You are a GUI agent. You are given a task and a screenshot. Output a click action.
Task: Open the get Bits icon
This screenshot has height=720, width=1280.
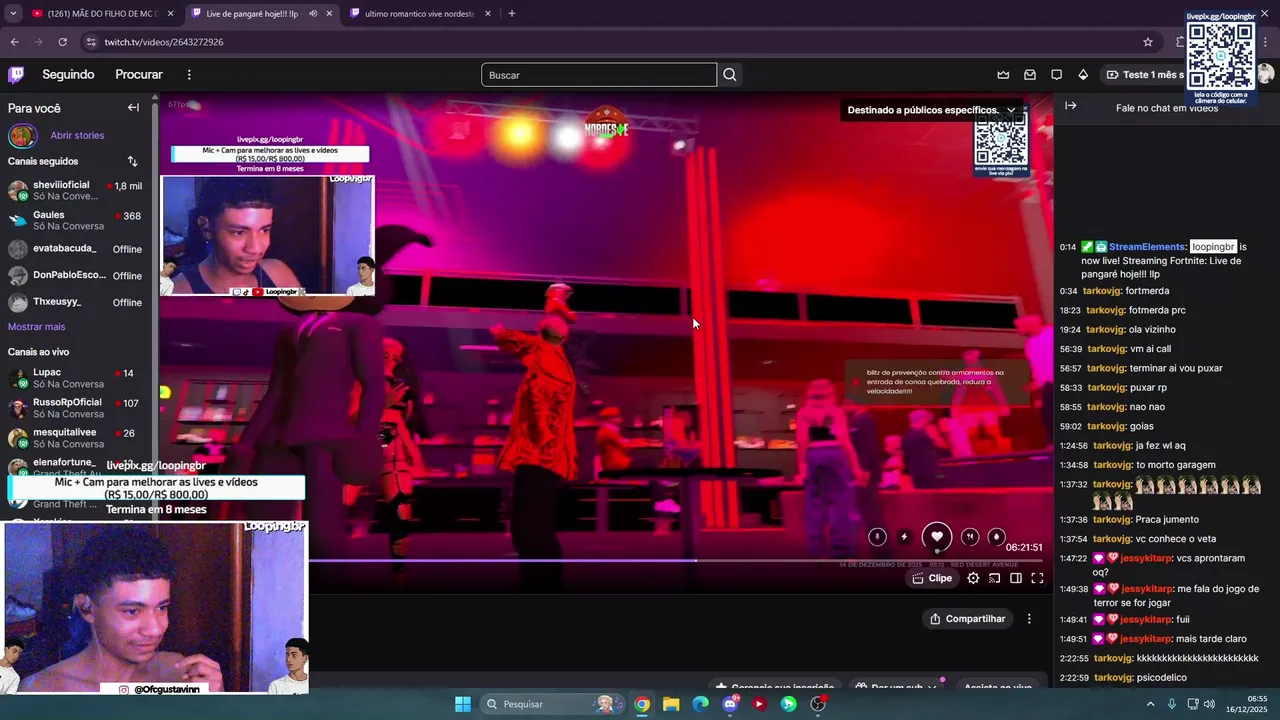[x=1083, y=75]
